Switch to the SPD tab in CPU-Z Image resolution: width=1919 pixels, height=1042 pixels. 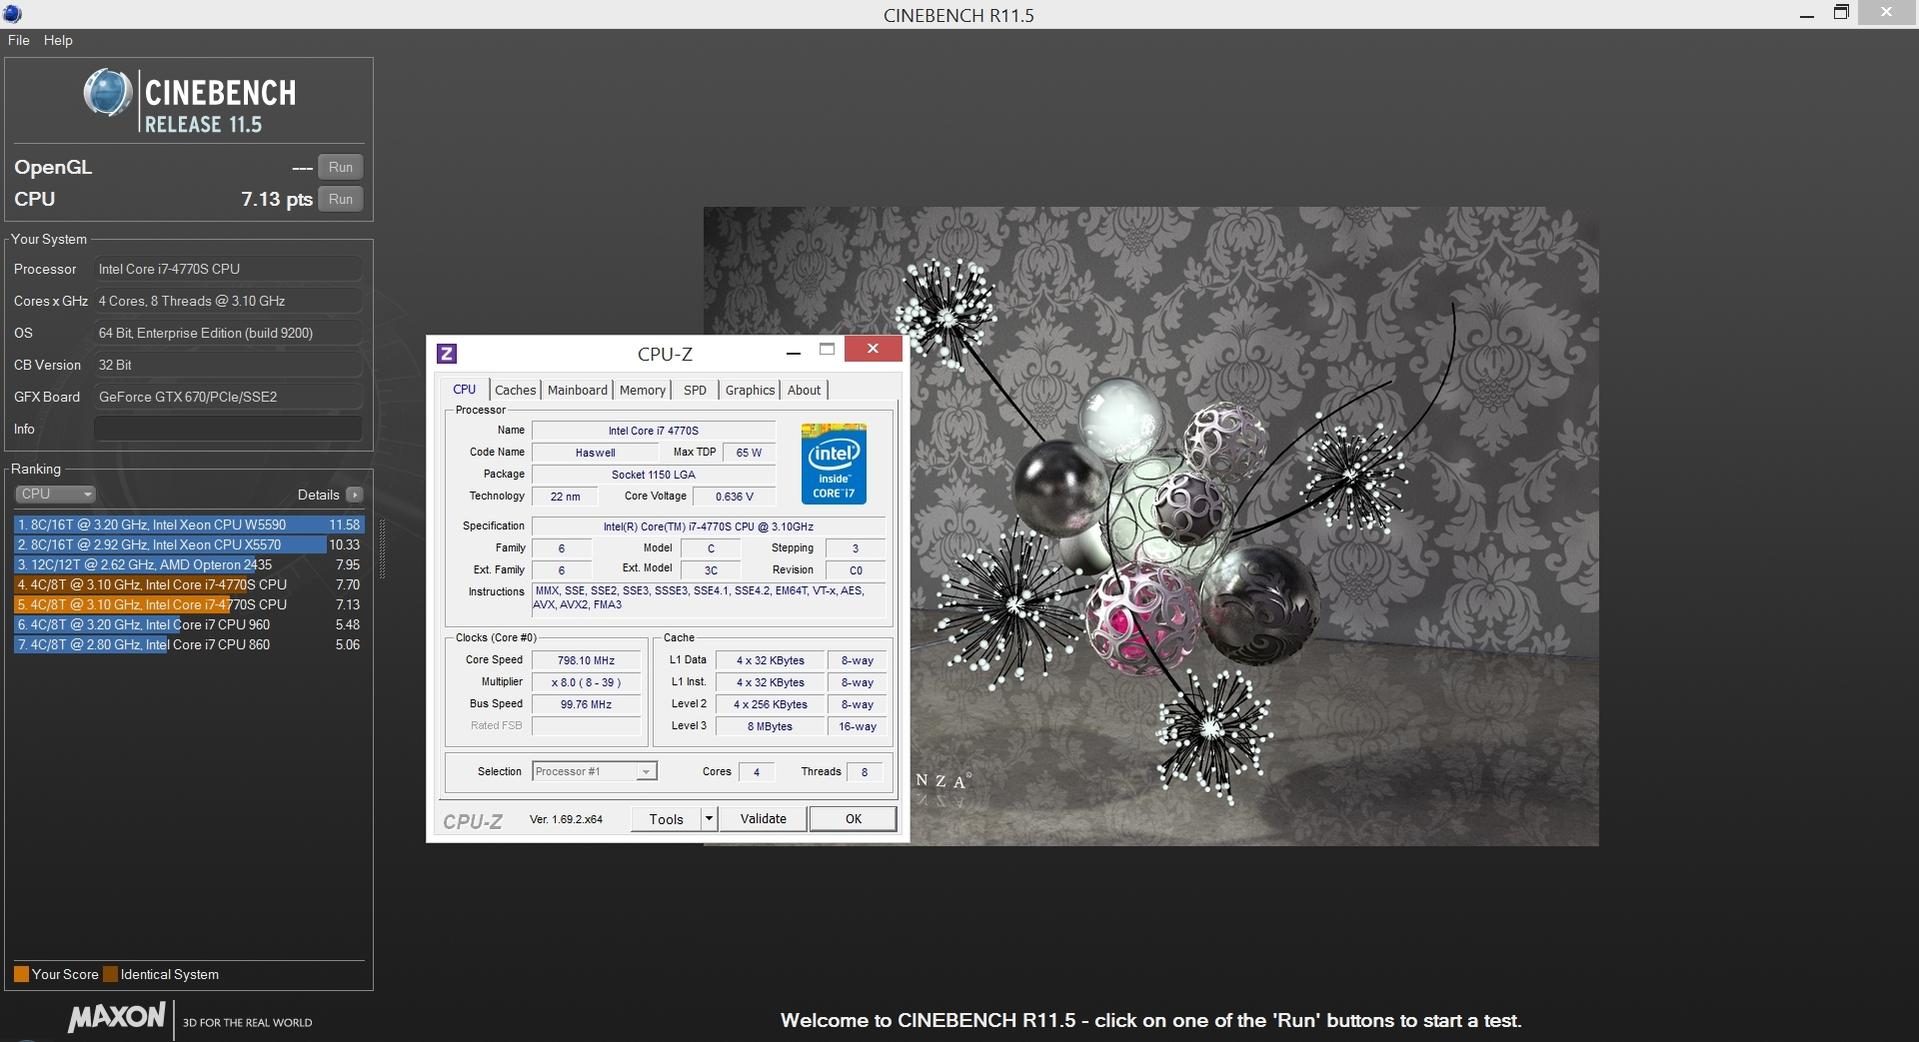pos(695,390)
